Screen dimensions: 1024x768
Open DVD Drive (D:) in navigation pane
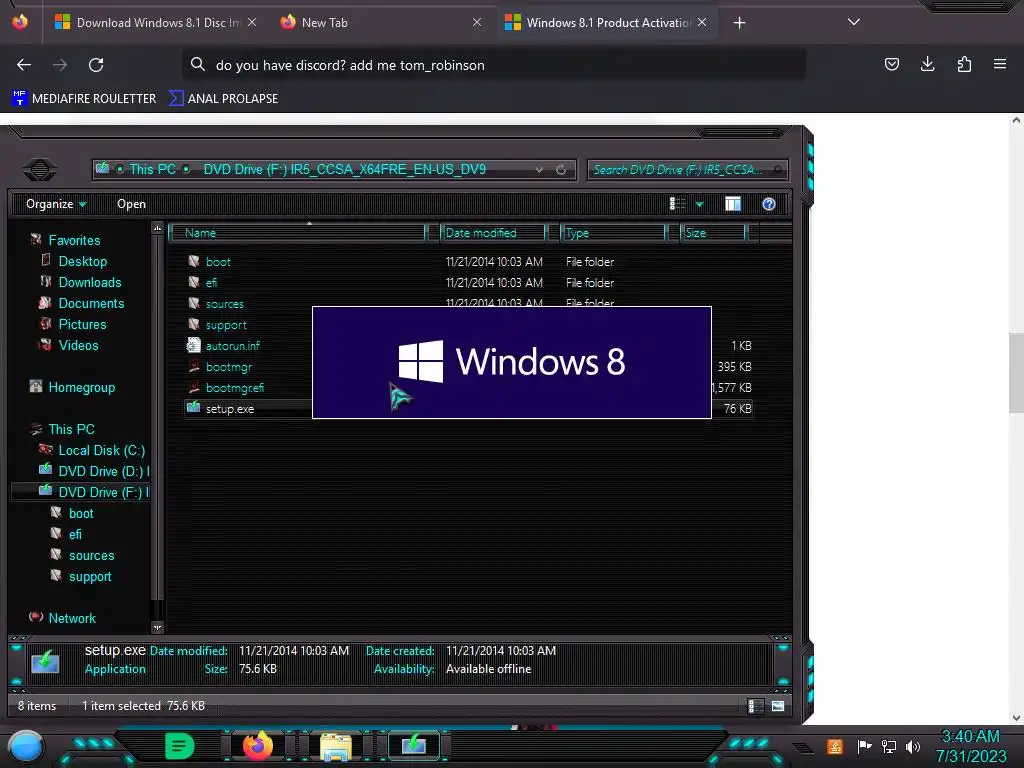(103, 471)
